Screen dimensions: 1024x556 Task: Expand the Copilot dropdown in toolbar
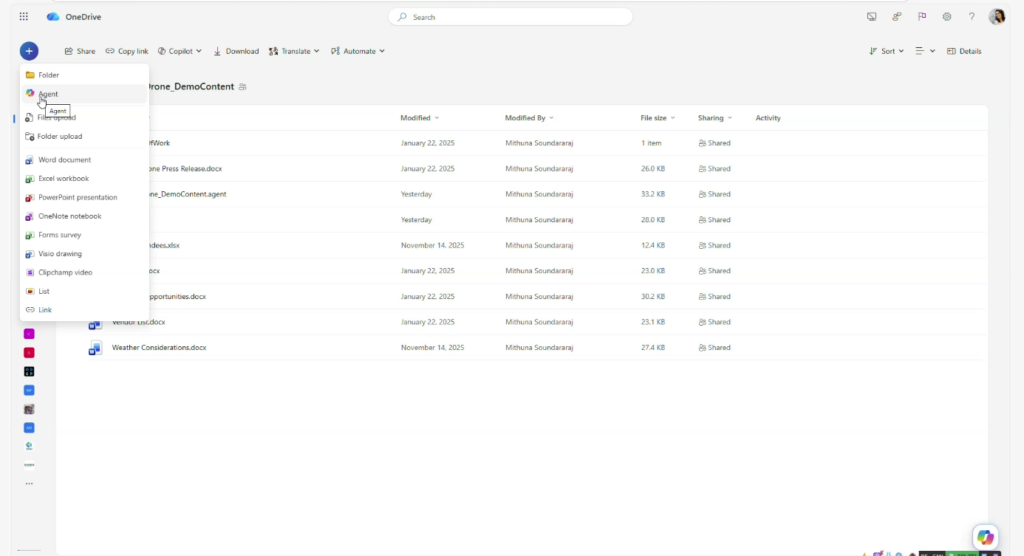pos(180,51)
